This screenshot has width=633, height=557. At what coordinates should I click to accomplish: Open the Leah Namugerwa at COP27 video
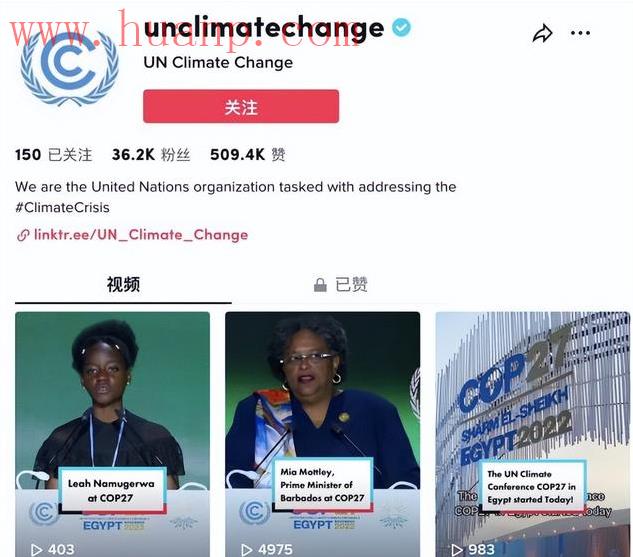click(112, 434)
